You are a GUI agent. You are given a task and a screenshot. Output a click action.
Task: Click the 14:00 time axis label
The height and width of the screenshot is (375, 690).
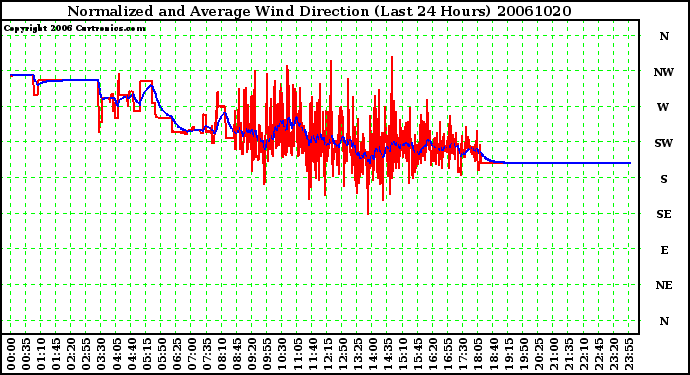coord(372,354)
